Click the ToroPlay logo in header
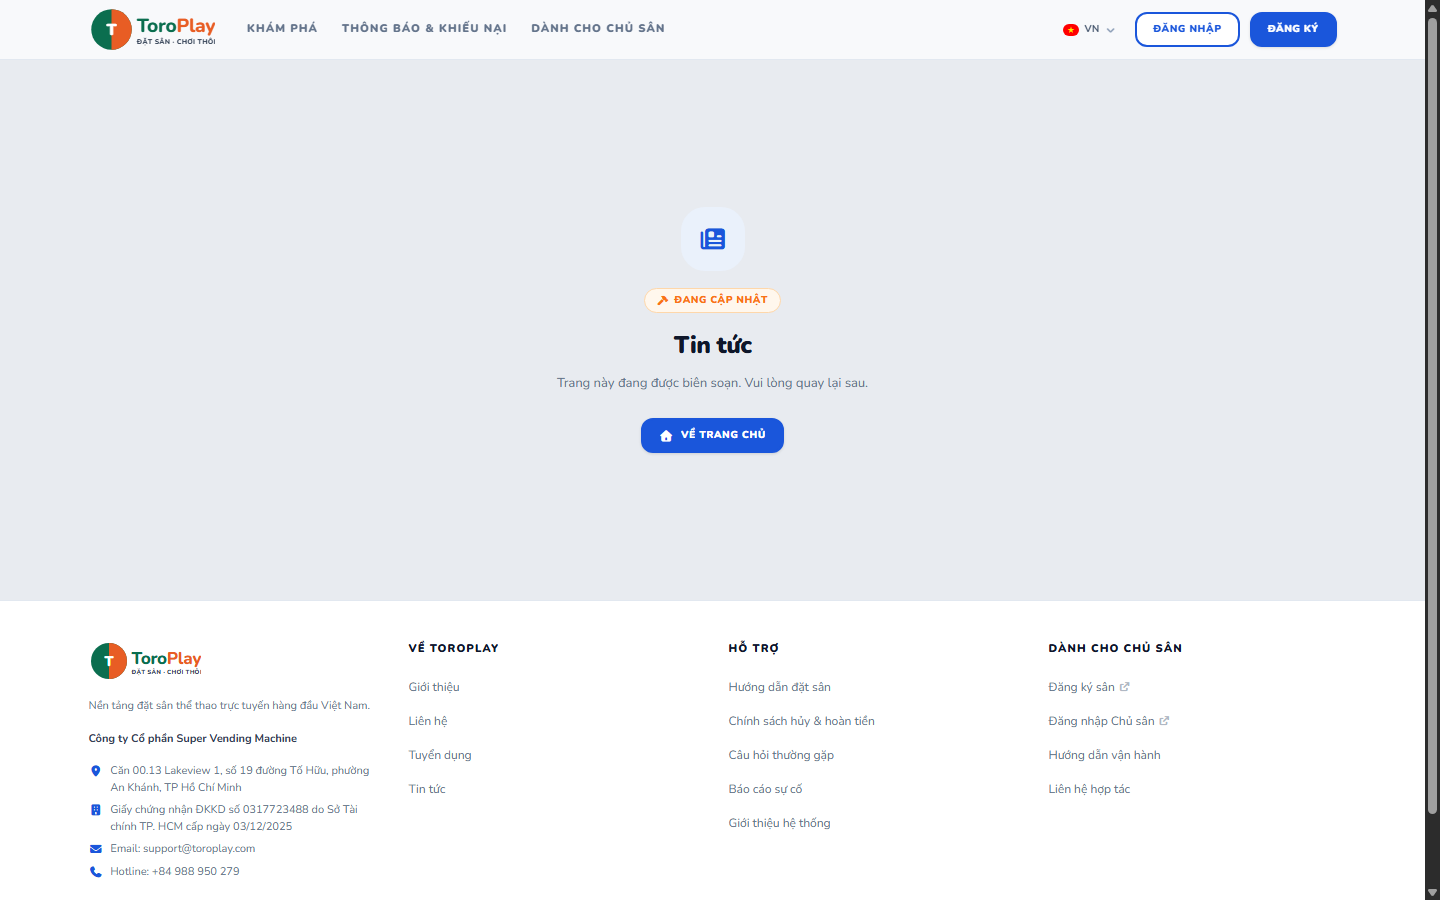This screenshot has height=900, width=1440. [153, 29]
